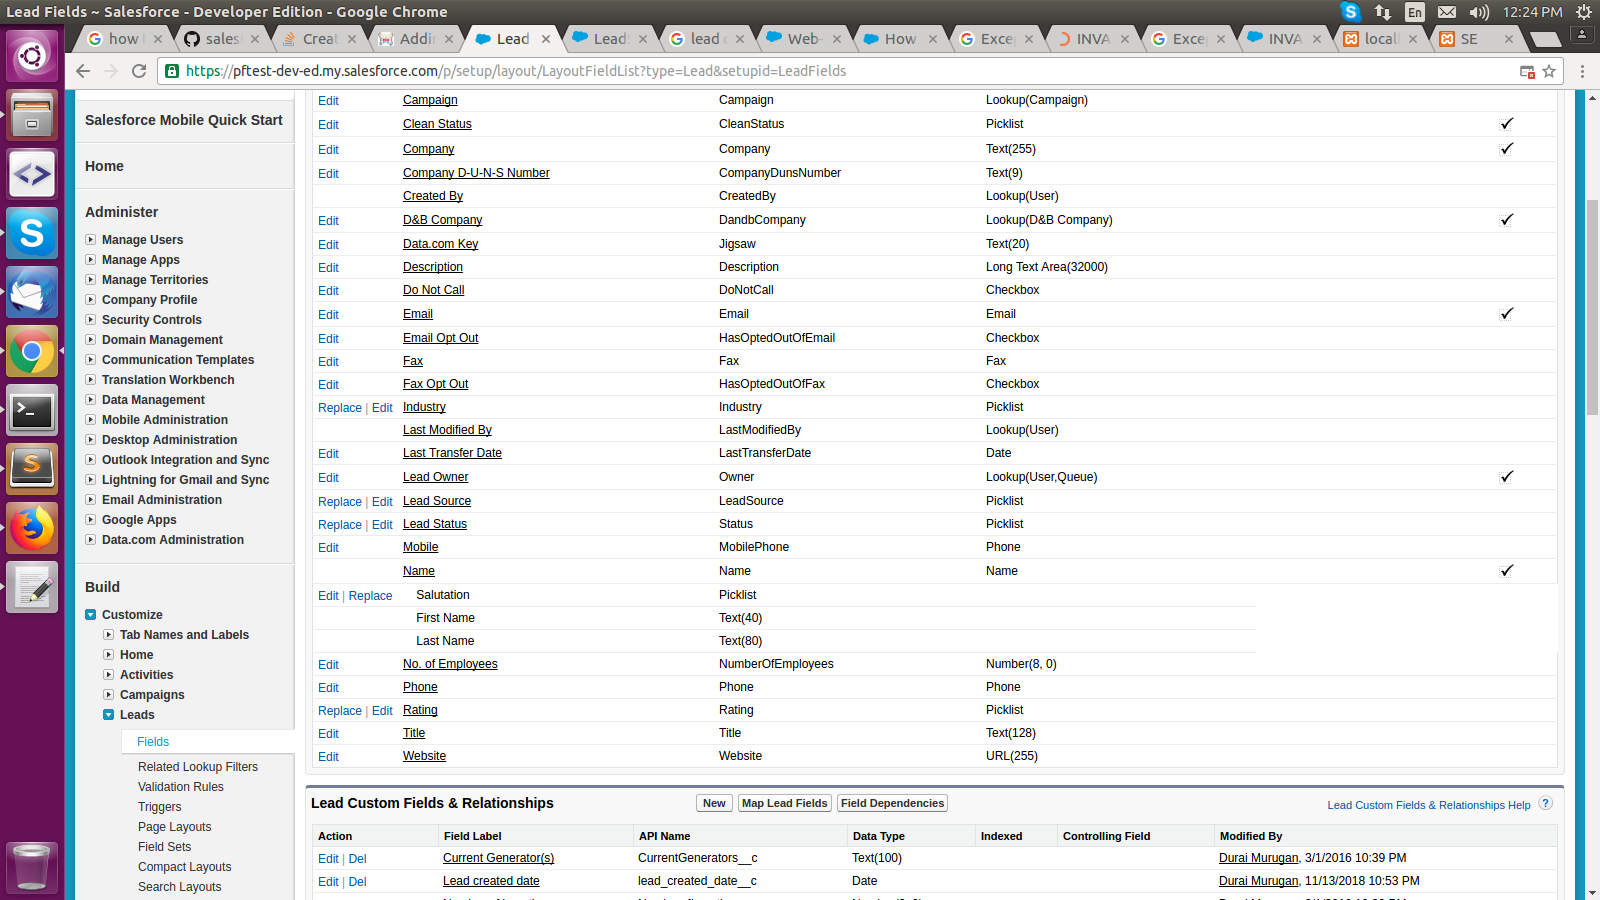Reload the Lead Fields page
This screenshot has height=900, width=1600.
pos(139,71)
